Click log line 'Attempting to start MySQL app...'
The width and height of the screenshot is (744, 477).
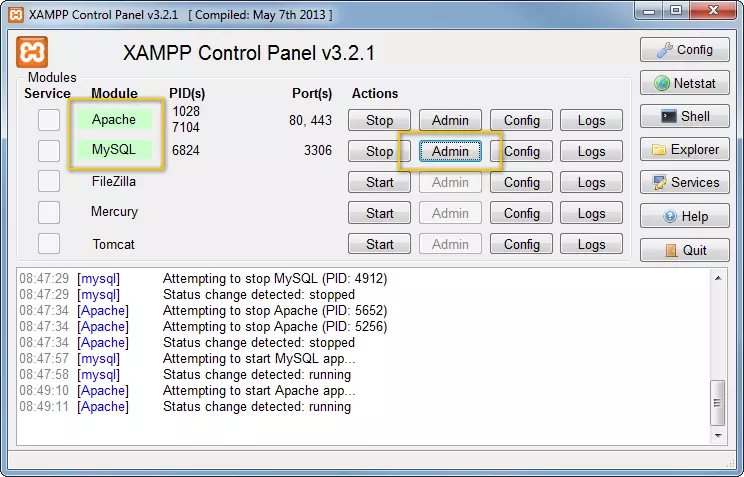(x=259, y=358)
